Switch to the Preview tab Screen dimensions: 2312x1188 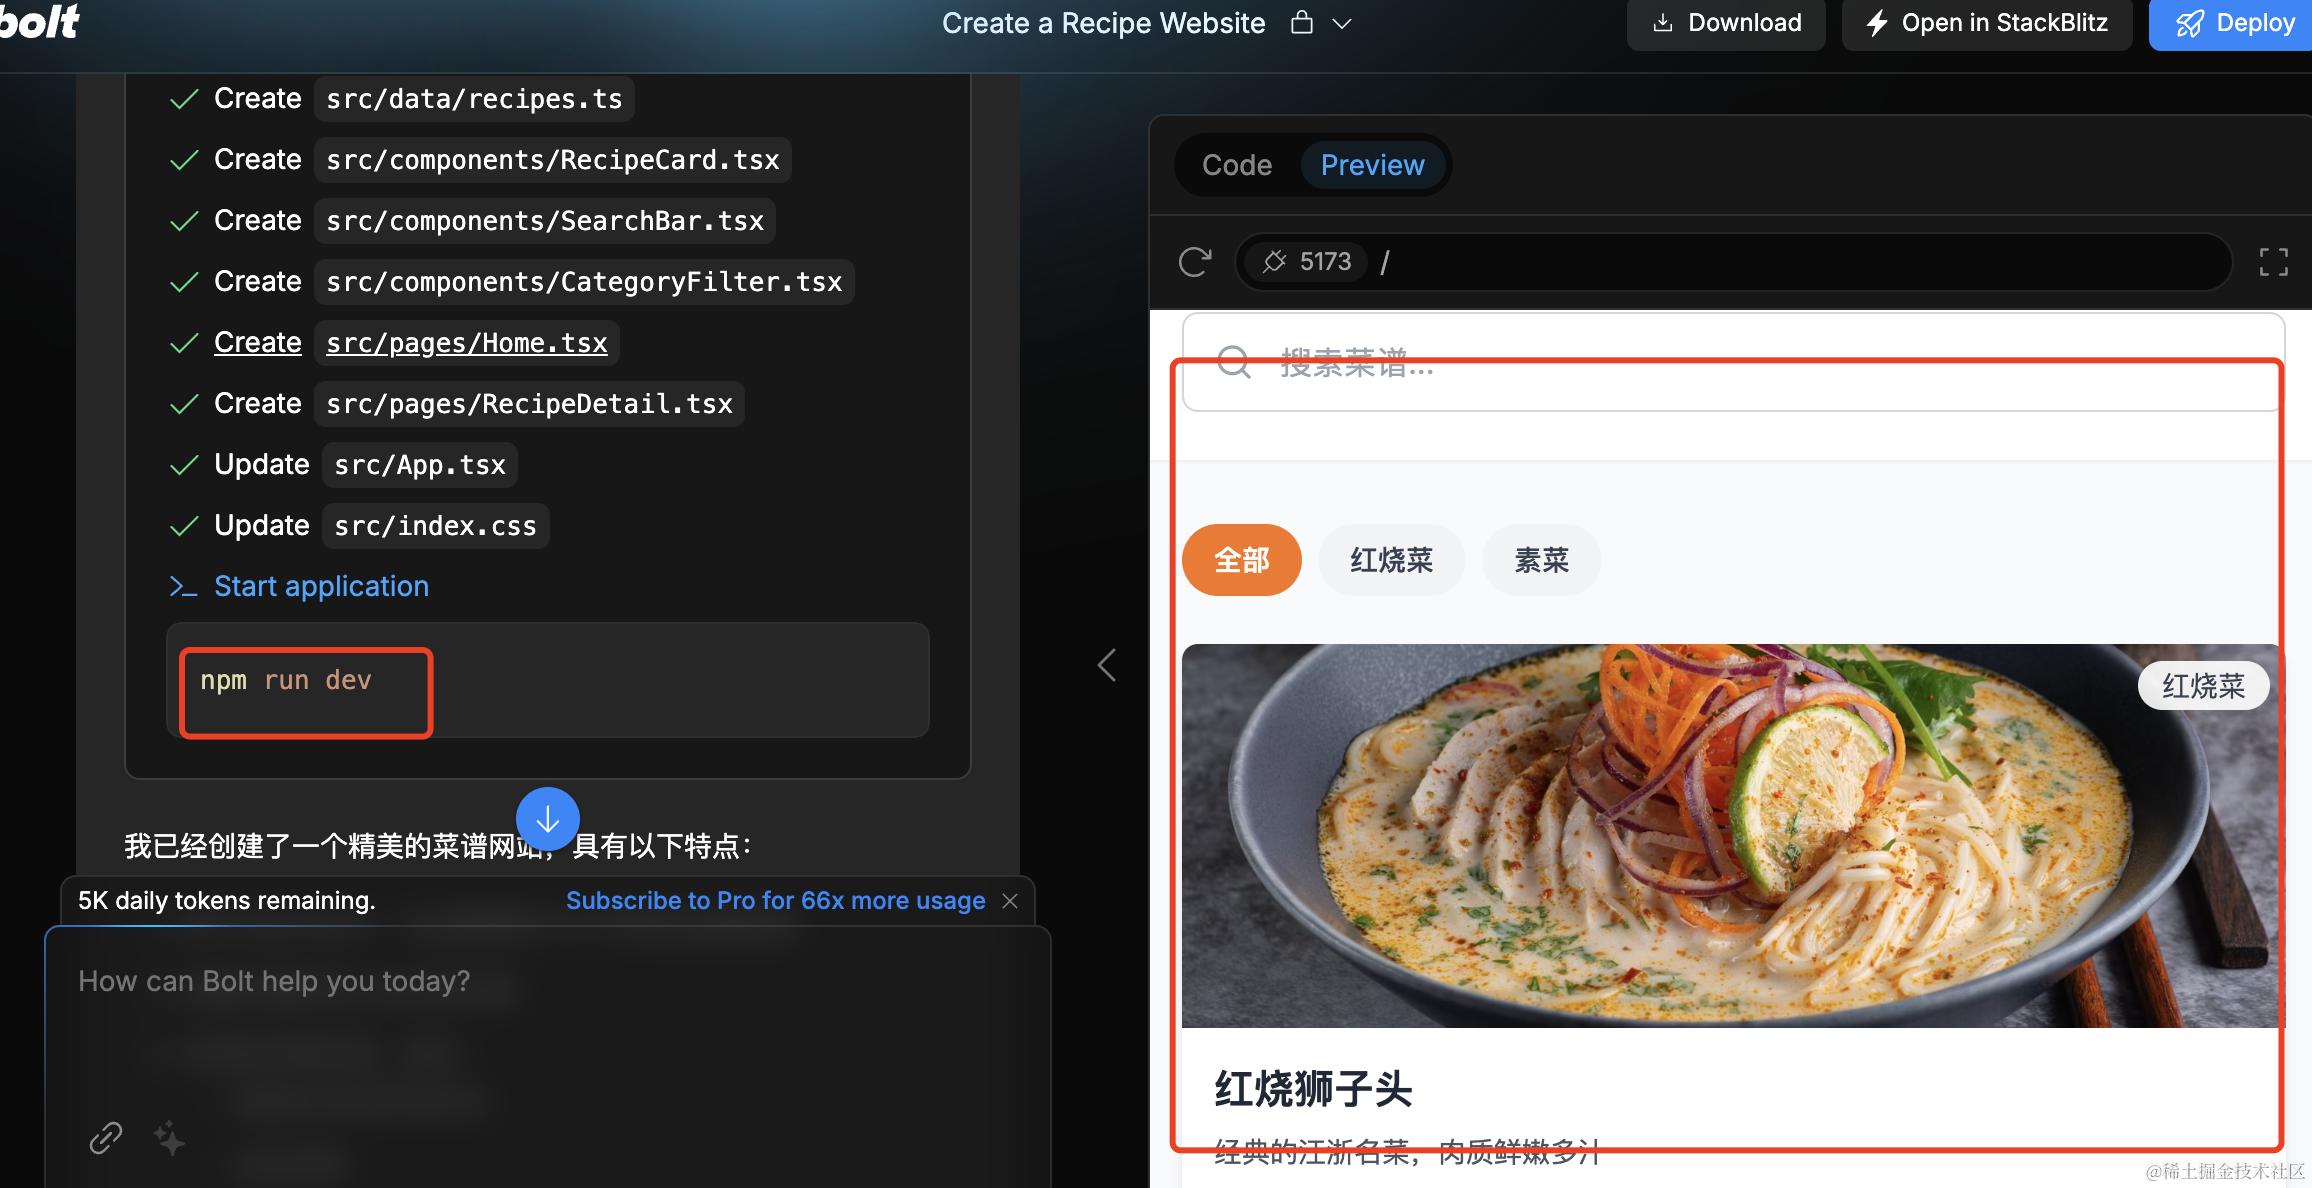pyautogui.click(x=1372, y=165)
